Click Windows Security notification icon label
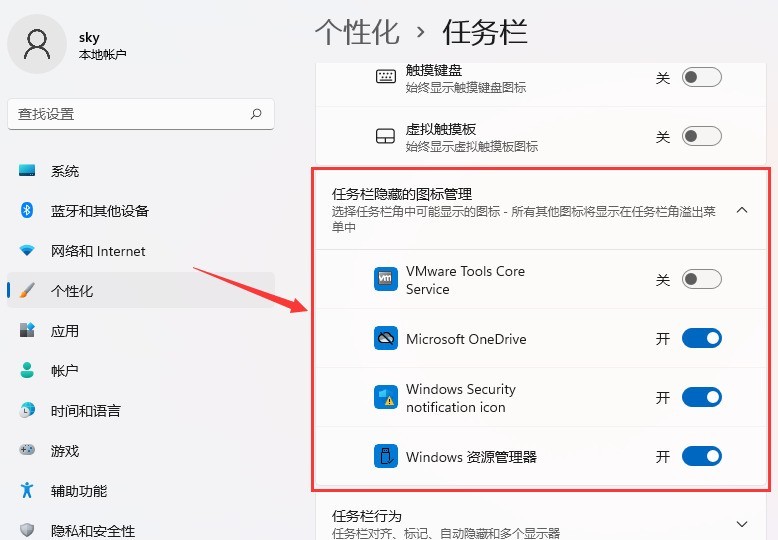778x540 pixels. (x=461, y=398)
